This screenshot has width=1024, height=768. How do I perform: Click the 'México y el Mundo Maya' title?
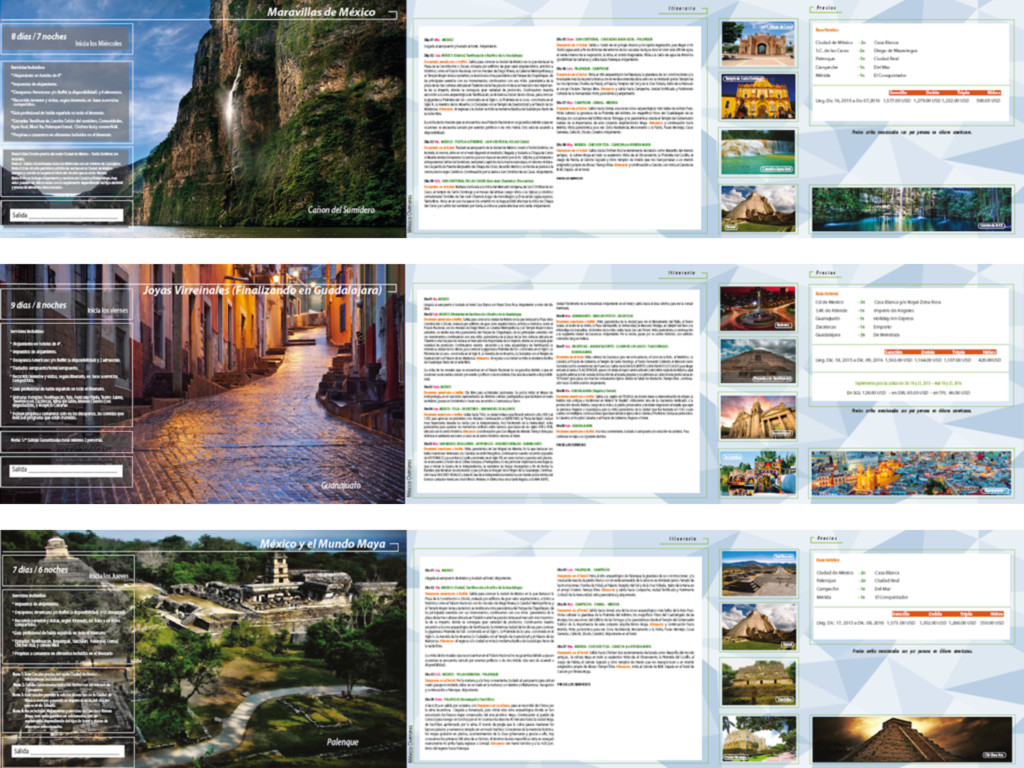[323, 543]
